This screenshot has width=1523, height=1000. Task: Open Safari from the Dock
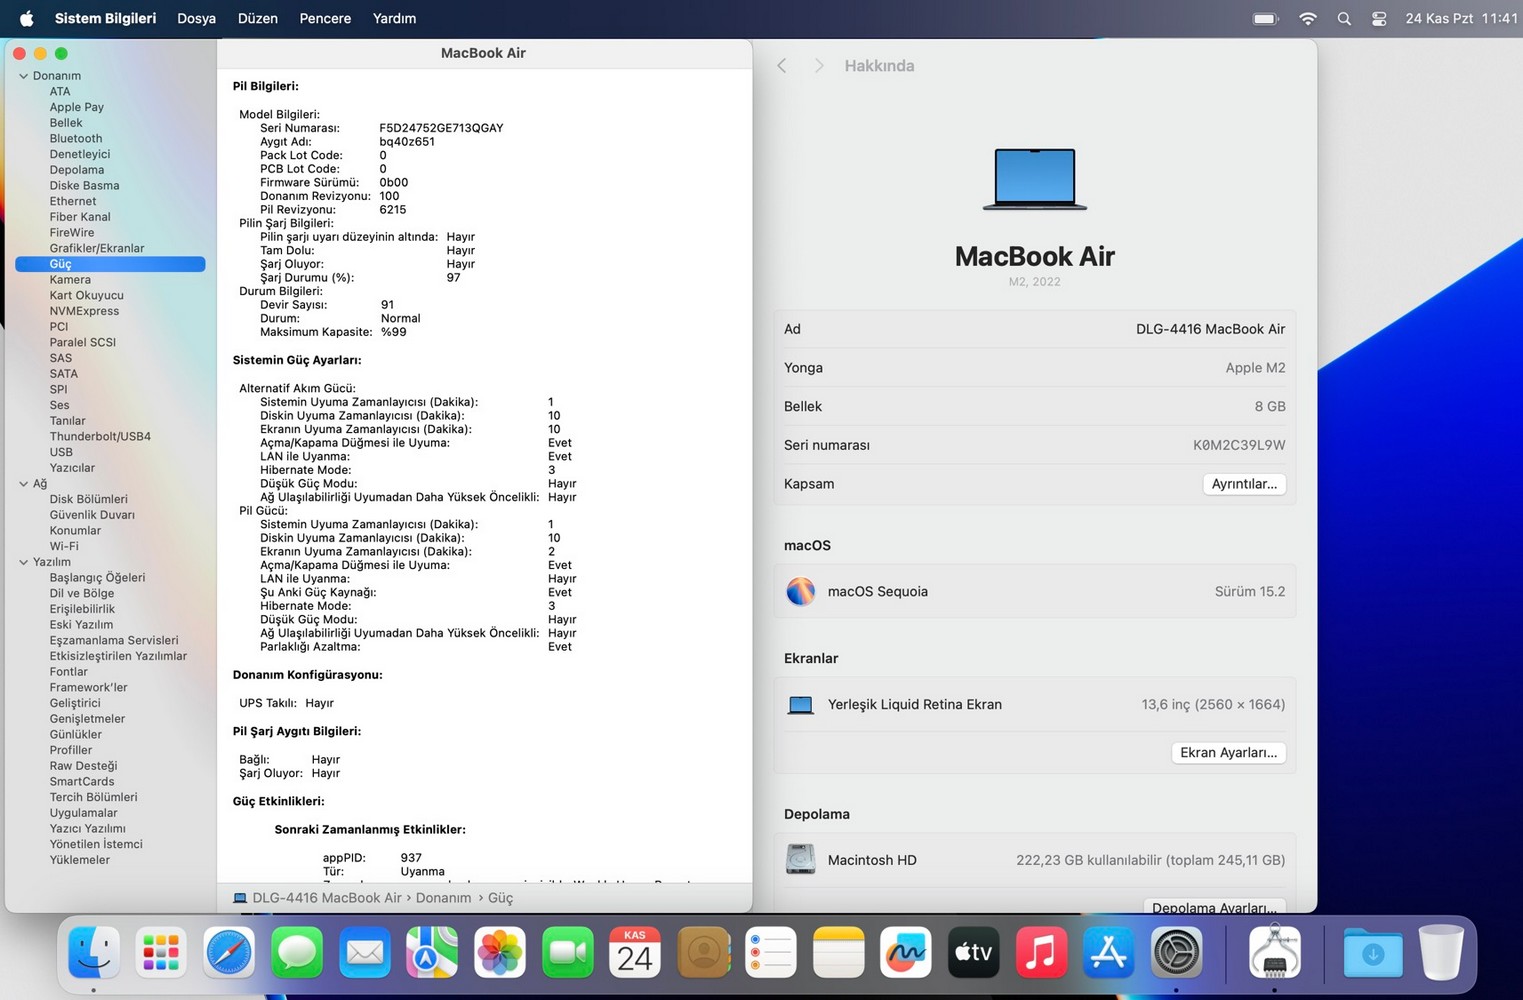229,952
